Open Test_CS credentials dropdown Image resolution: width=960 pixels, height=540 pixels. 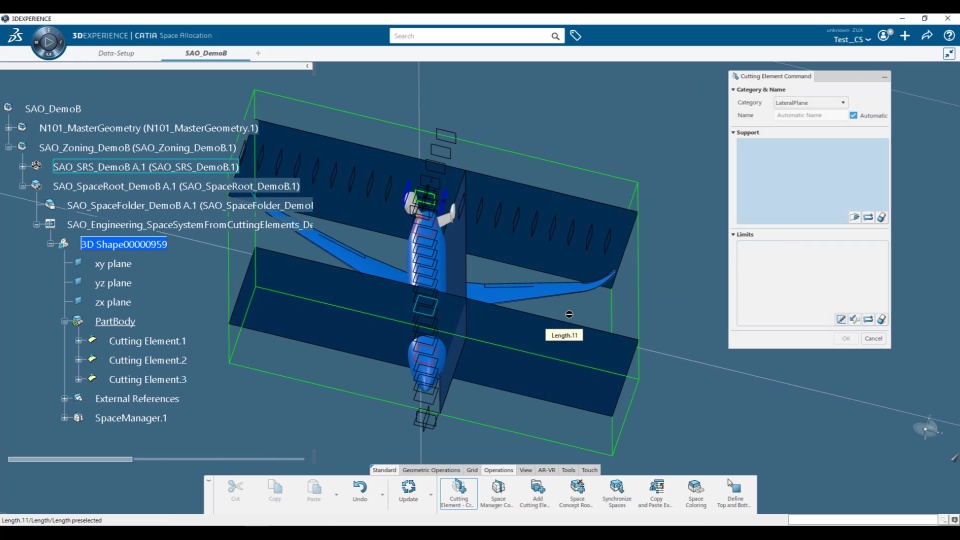(x=852, y=40)
